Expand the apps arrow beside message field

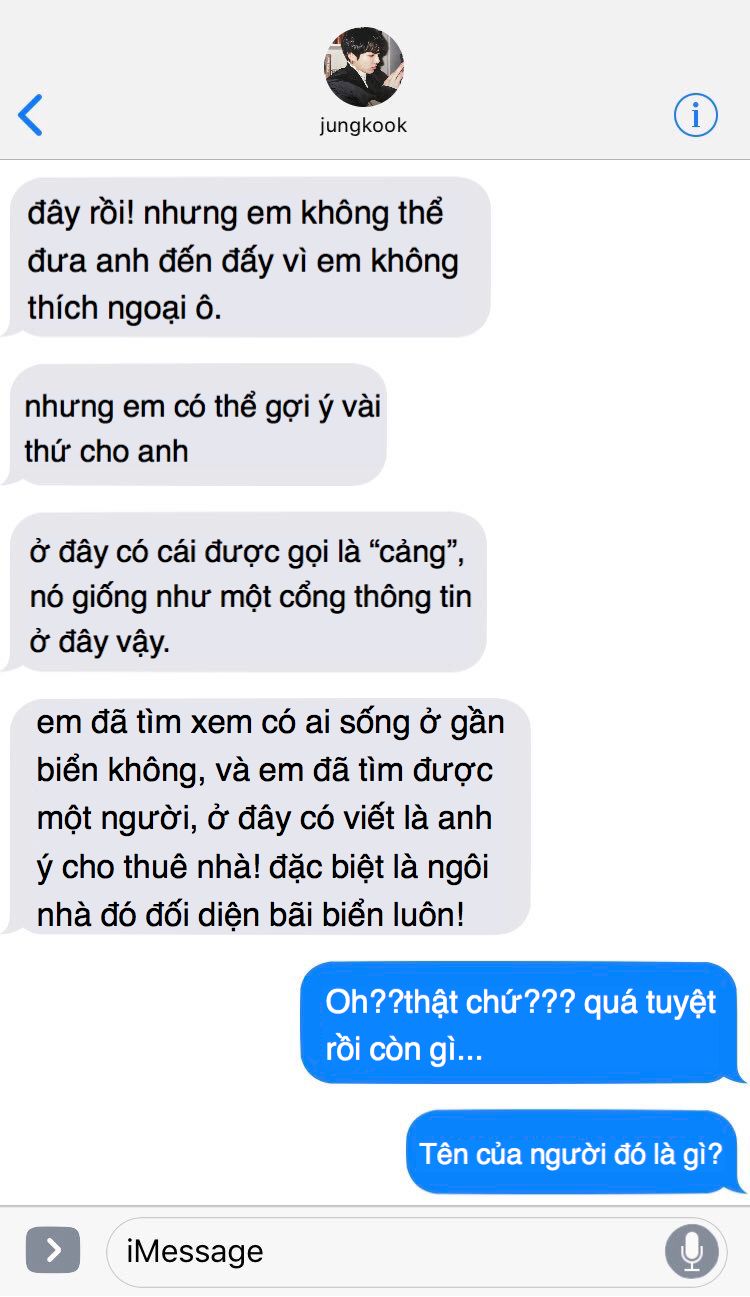click(53, 1250)
